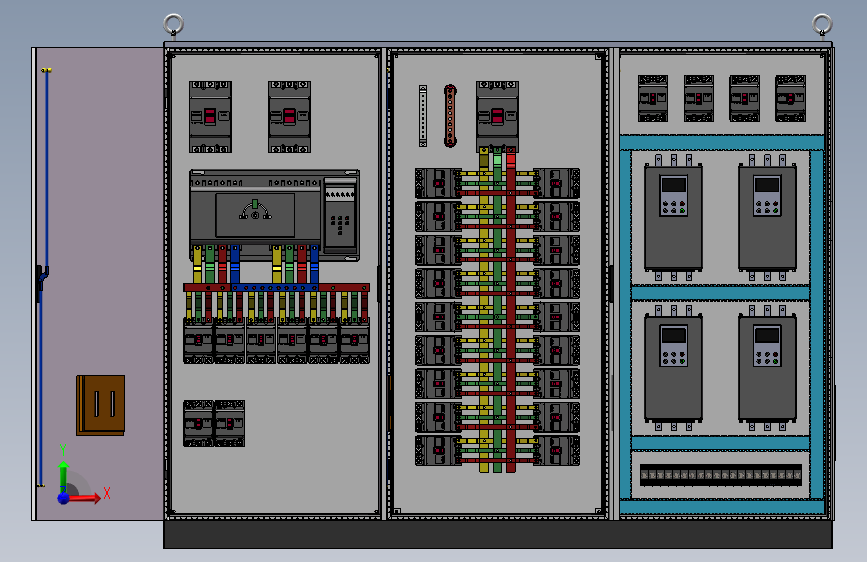This screenshot has height=562, width=867.
Task: Select the right lifting eye bolt on the cabinet top
Action: 822,26
